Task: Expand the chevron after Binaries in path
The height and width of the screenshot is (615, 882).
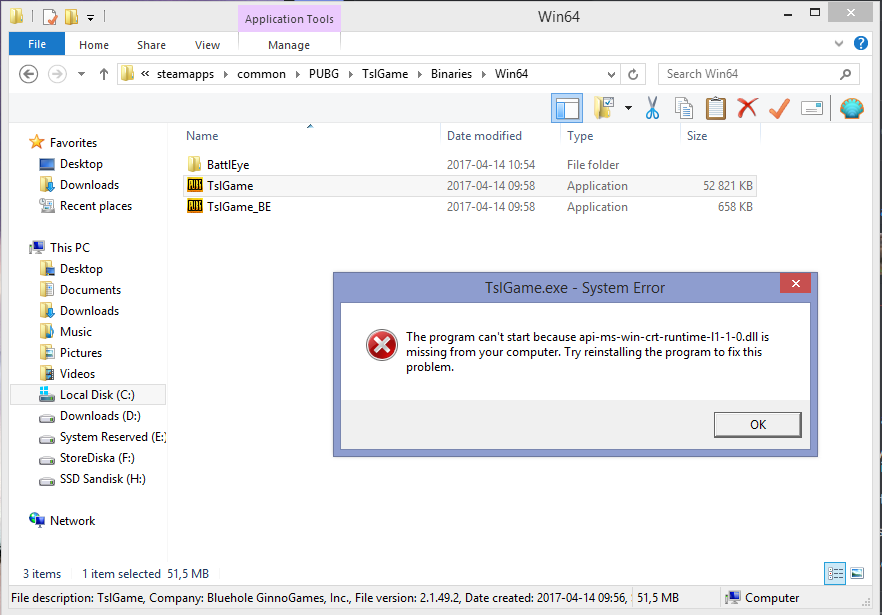Action: (483, 74)
